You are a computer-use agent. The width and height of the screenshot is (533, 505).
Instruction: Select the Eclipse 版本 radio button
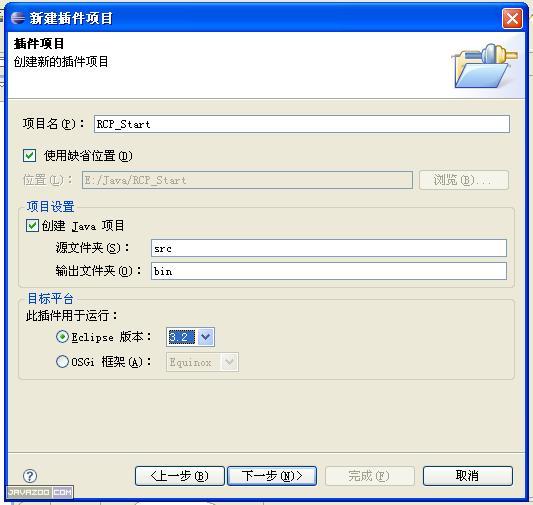coord(62,337)
